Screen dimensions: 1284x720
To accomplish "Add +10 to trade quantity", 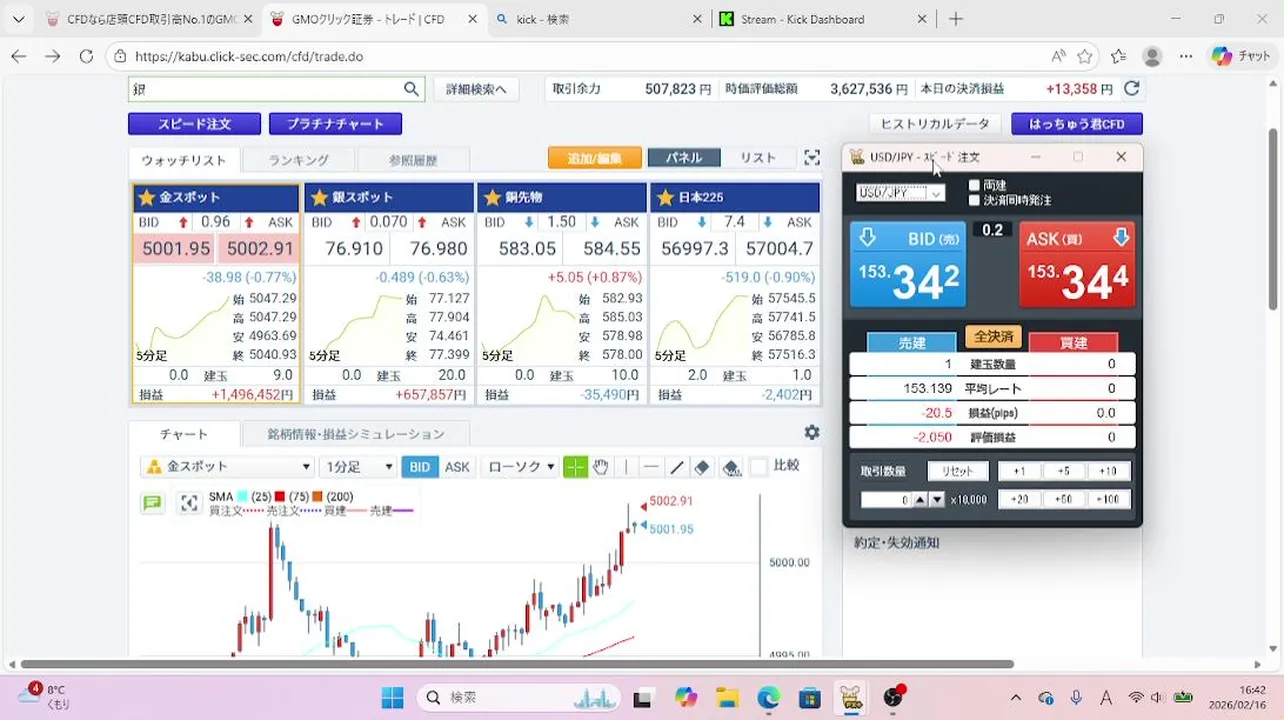I will coord(1107,471).
